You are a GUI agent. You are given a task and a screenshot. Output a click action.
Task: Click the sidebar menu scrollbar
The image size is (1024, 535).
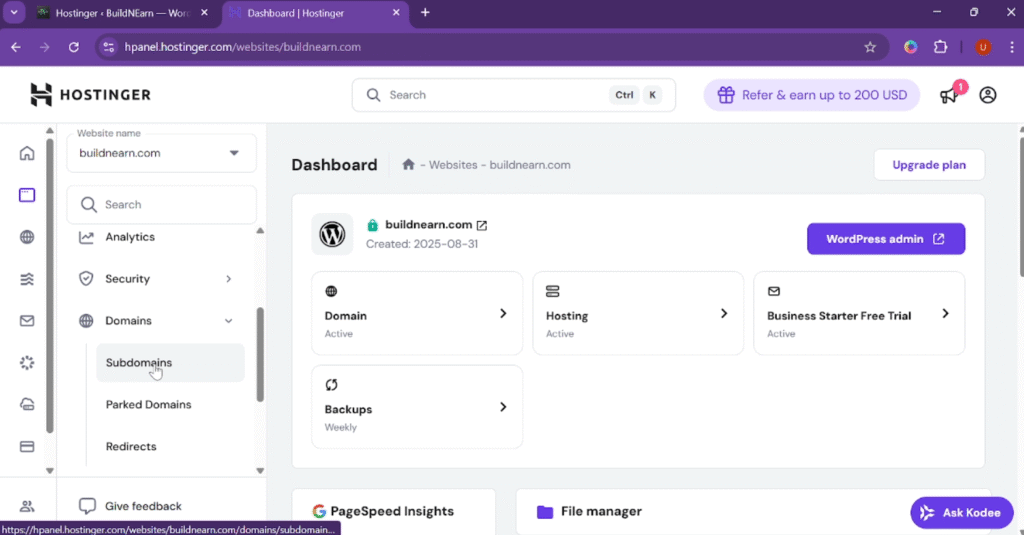click(x=260, y=354)
